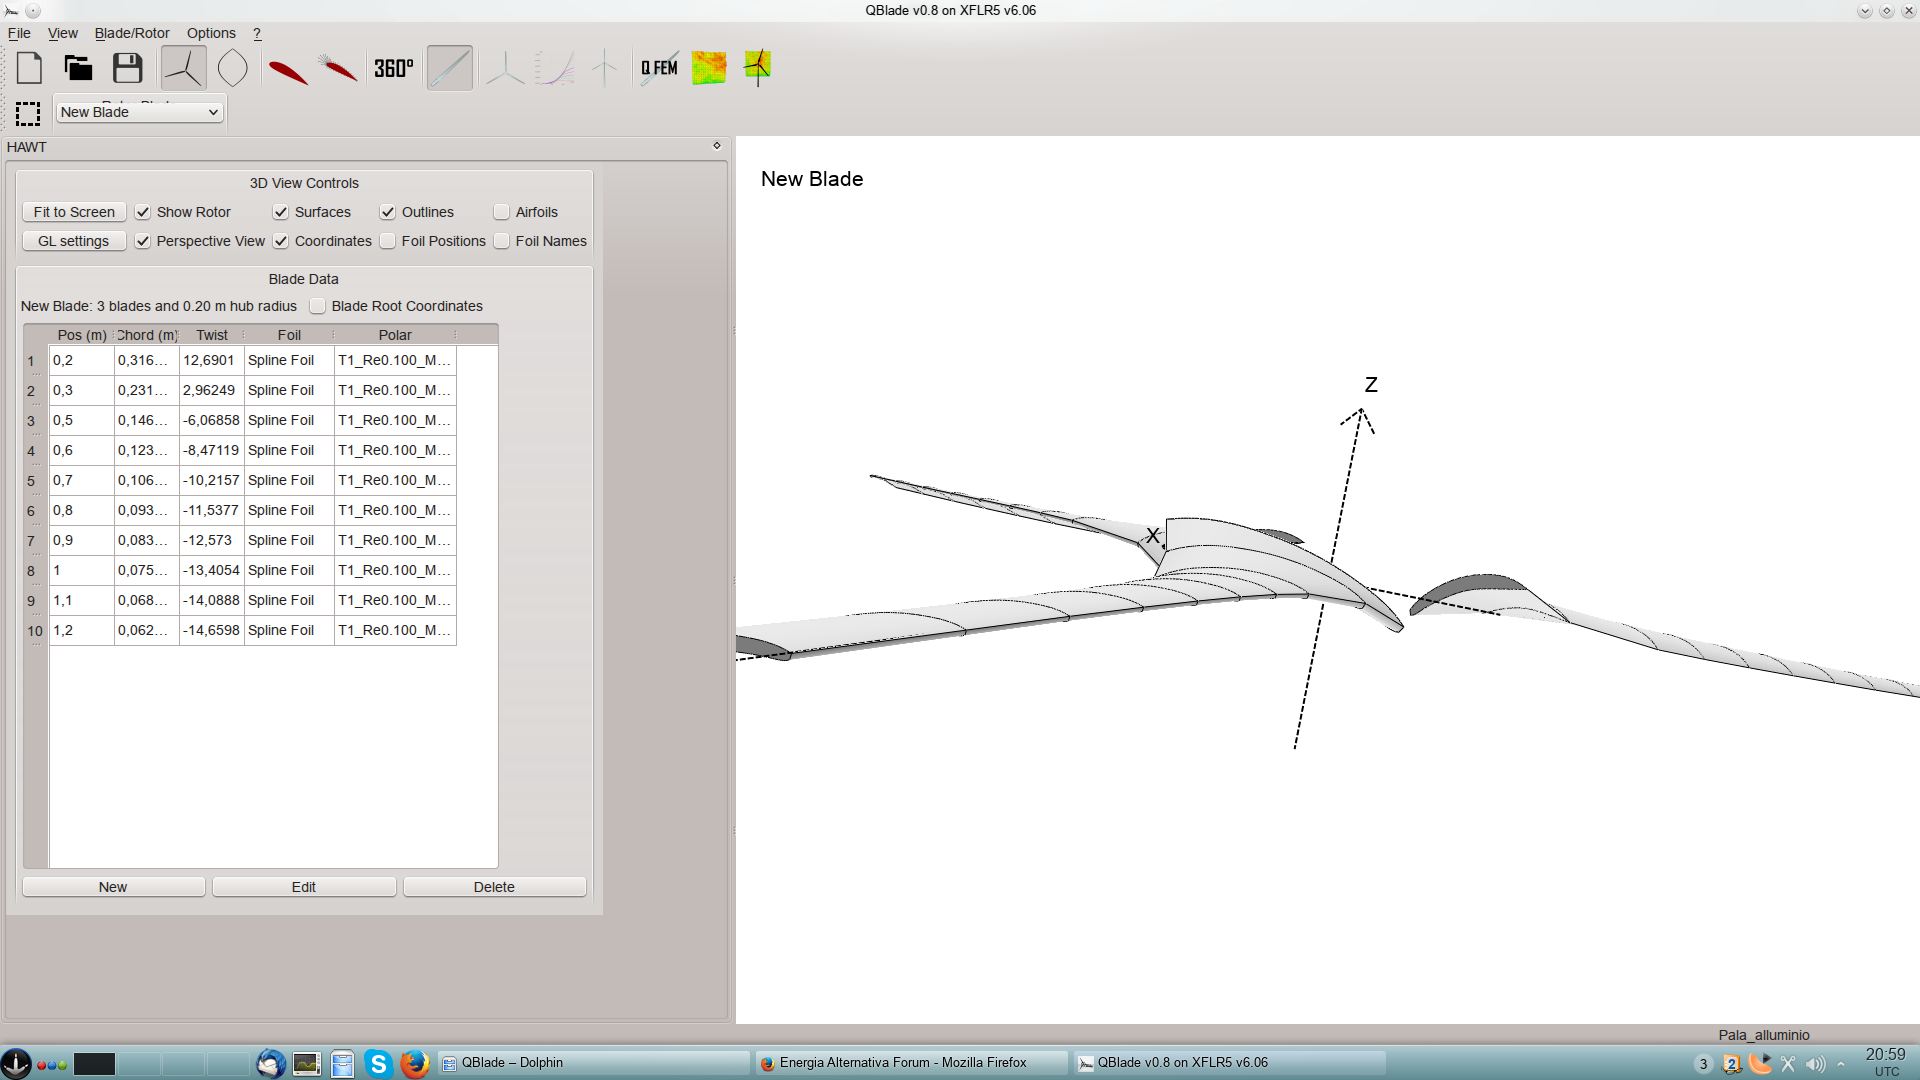Image resolution: width=1920 pixels, height=1080 pixels.
Task: Click the XFOIL direct analysis airfoil icon
Action: 338,68
